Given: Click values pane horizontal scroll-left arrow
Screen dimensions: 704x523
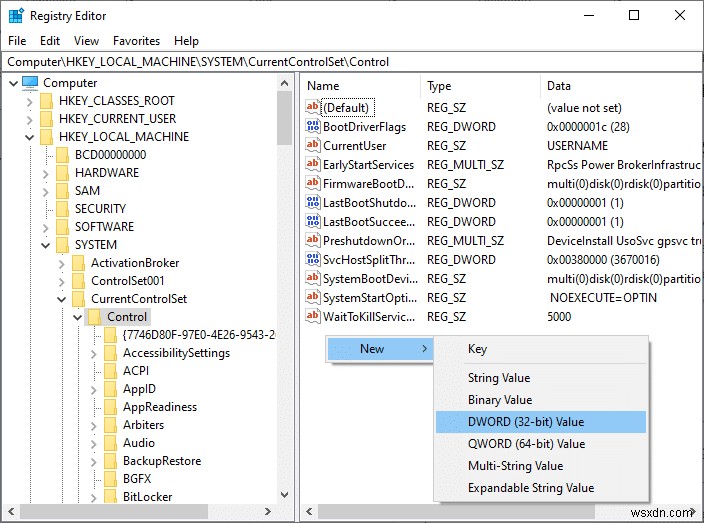Looking at the screenshot, I should pos(309,511).
